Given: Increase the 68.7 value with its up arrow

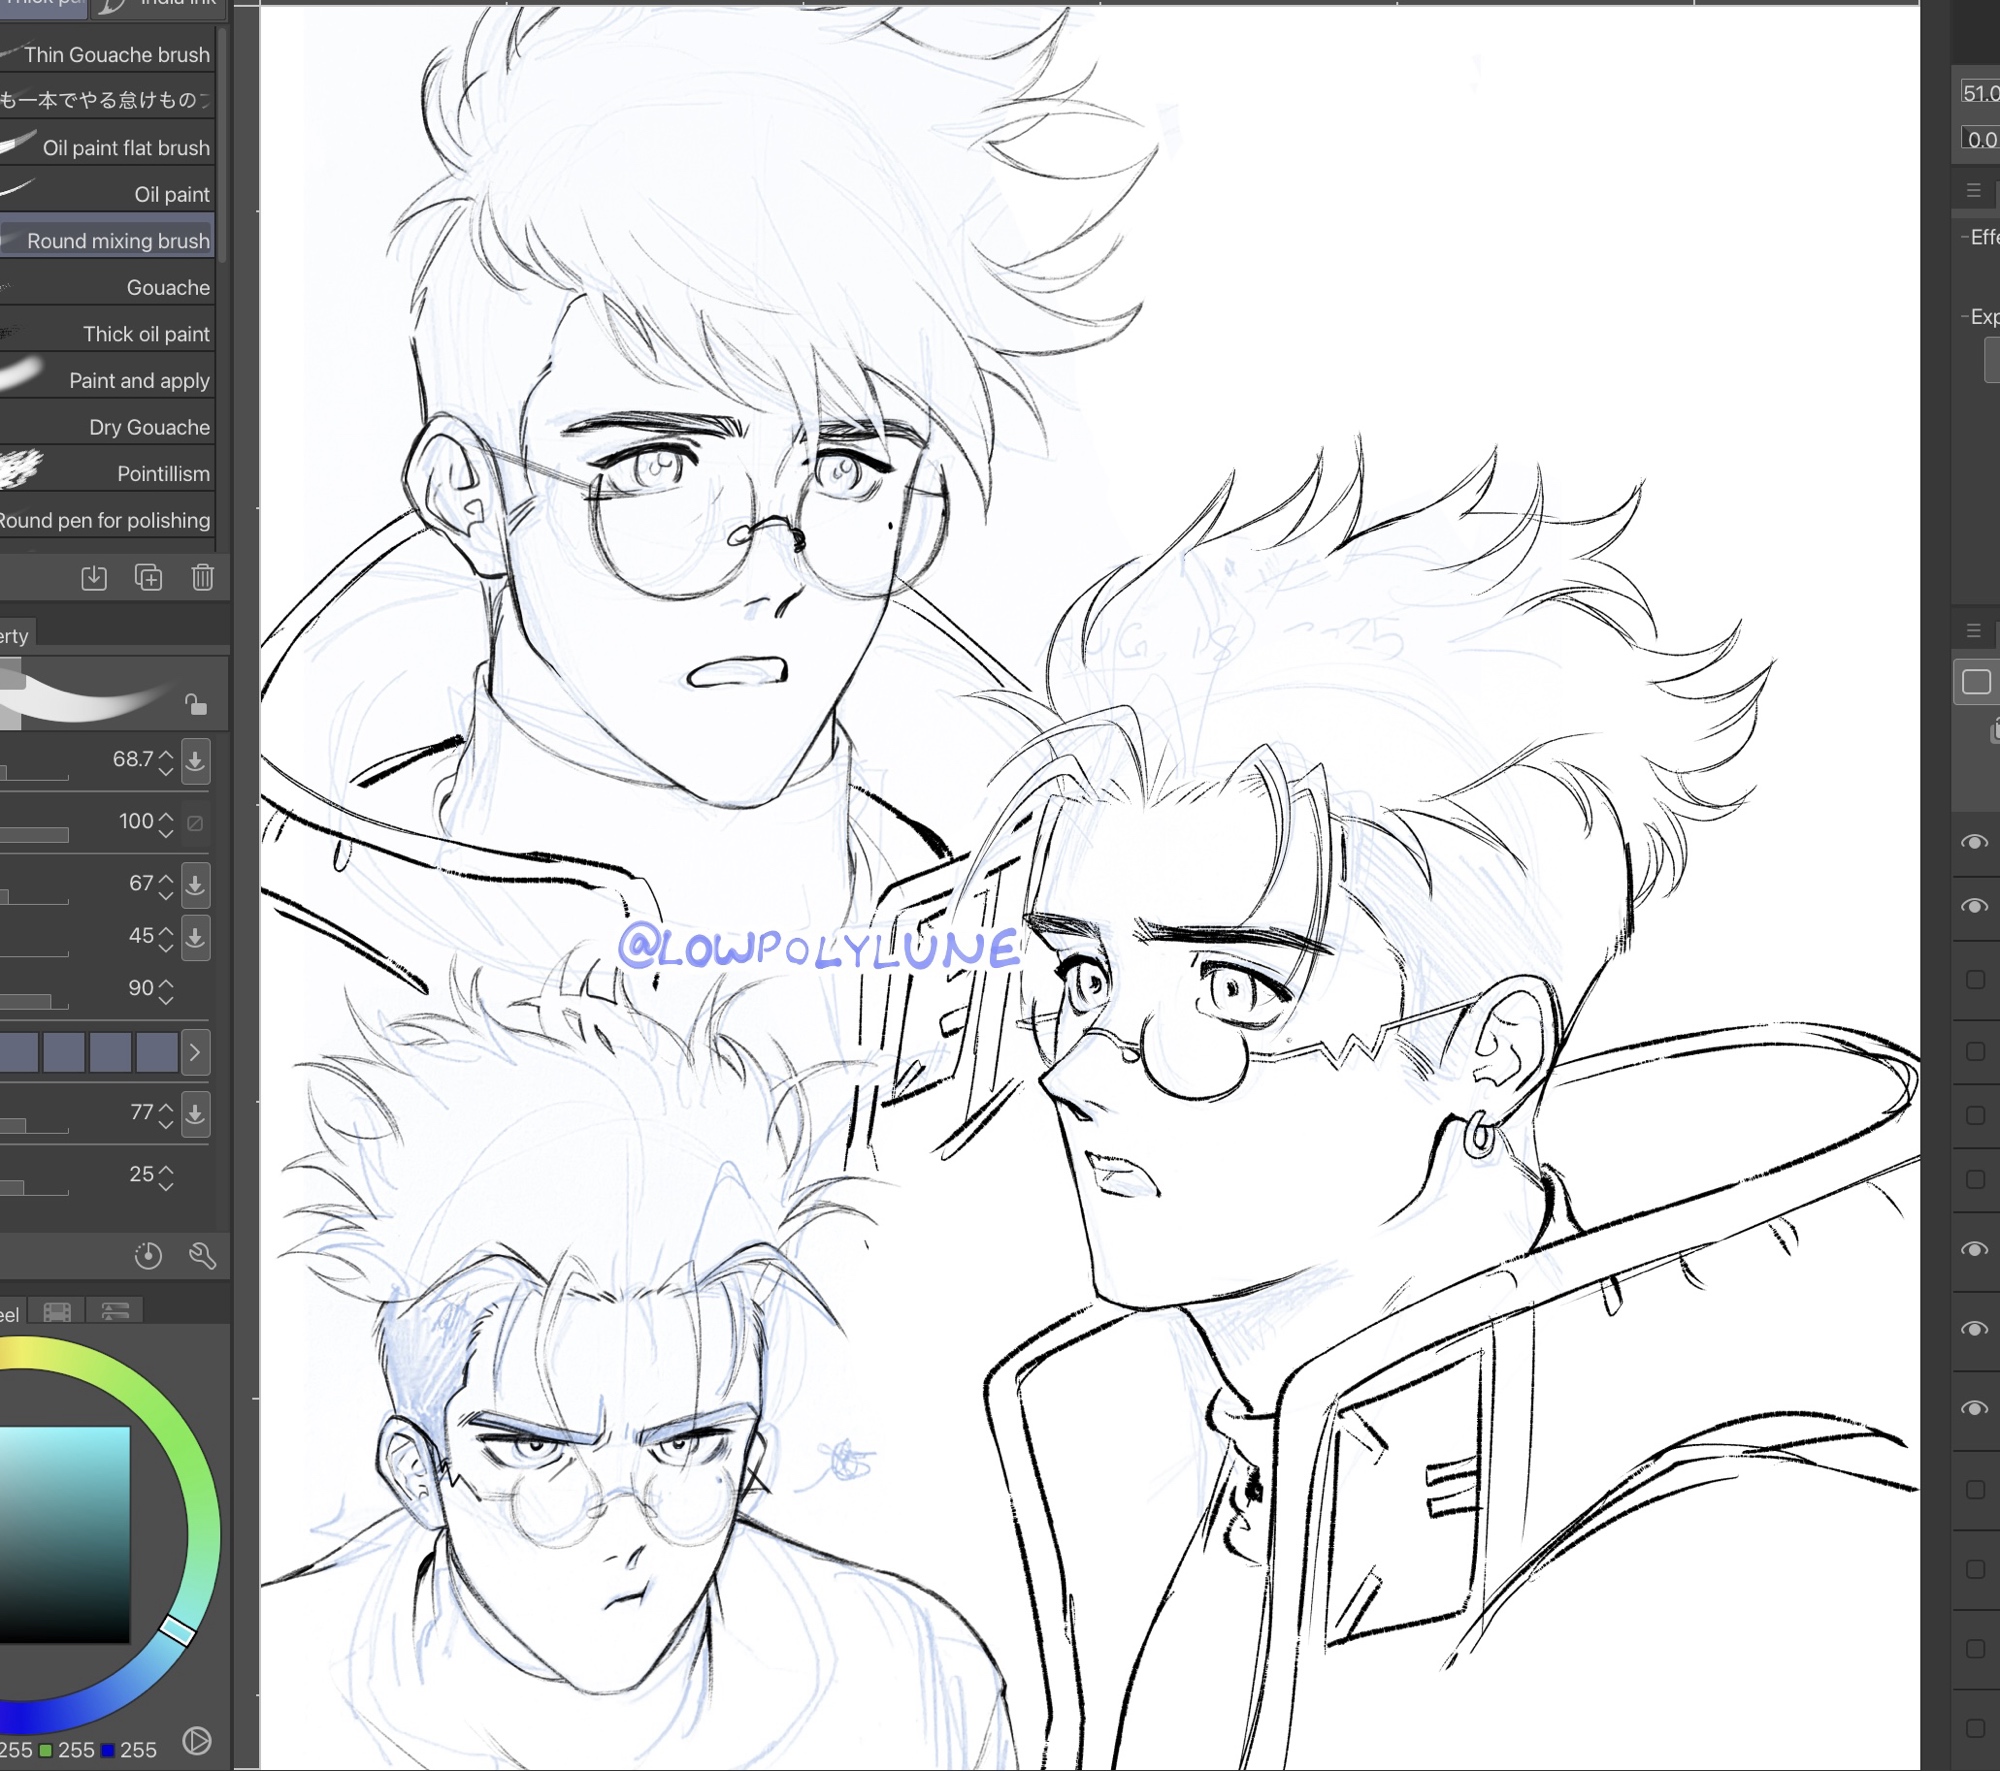Looking at the screenshot, I should pyautogui.click(x=166, y=753).
